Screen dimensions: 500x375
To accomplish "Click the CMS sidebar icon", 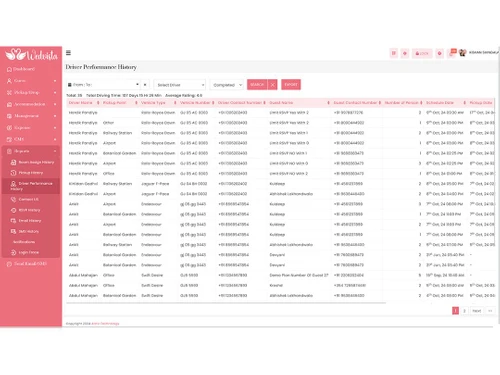I will coord(9,139).
